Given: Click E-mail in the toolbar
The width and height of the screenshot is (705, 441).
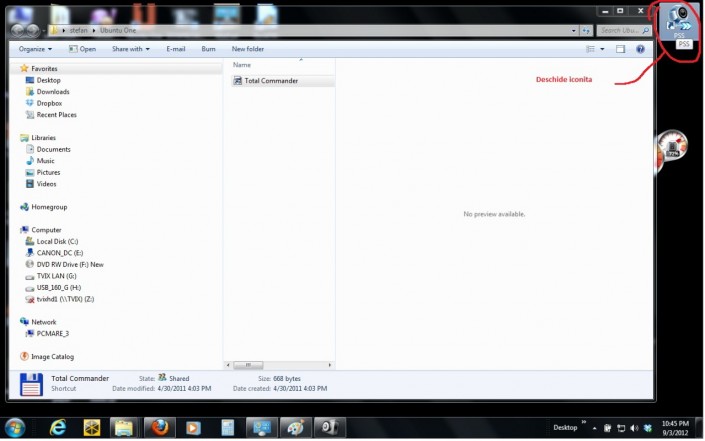Looking at the screenshot, I should click(176, 48).
